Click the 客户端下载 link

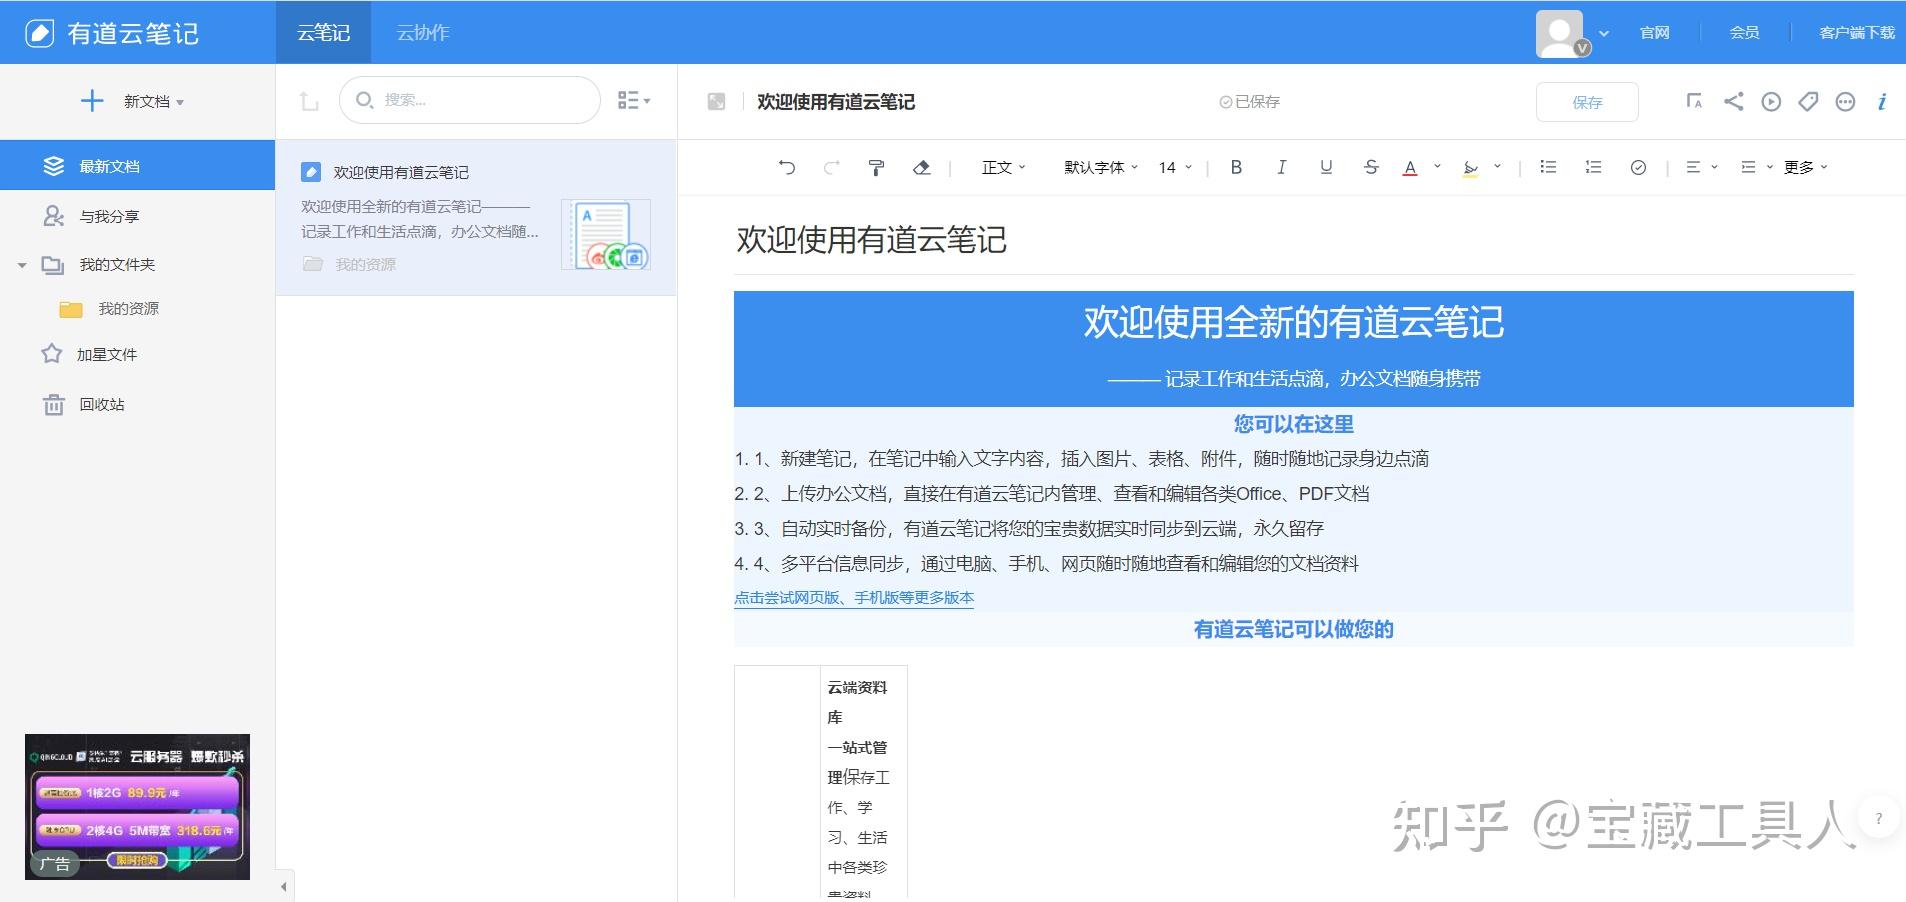point(1857,32)
